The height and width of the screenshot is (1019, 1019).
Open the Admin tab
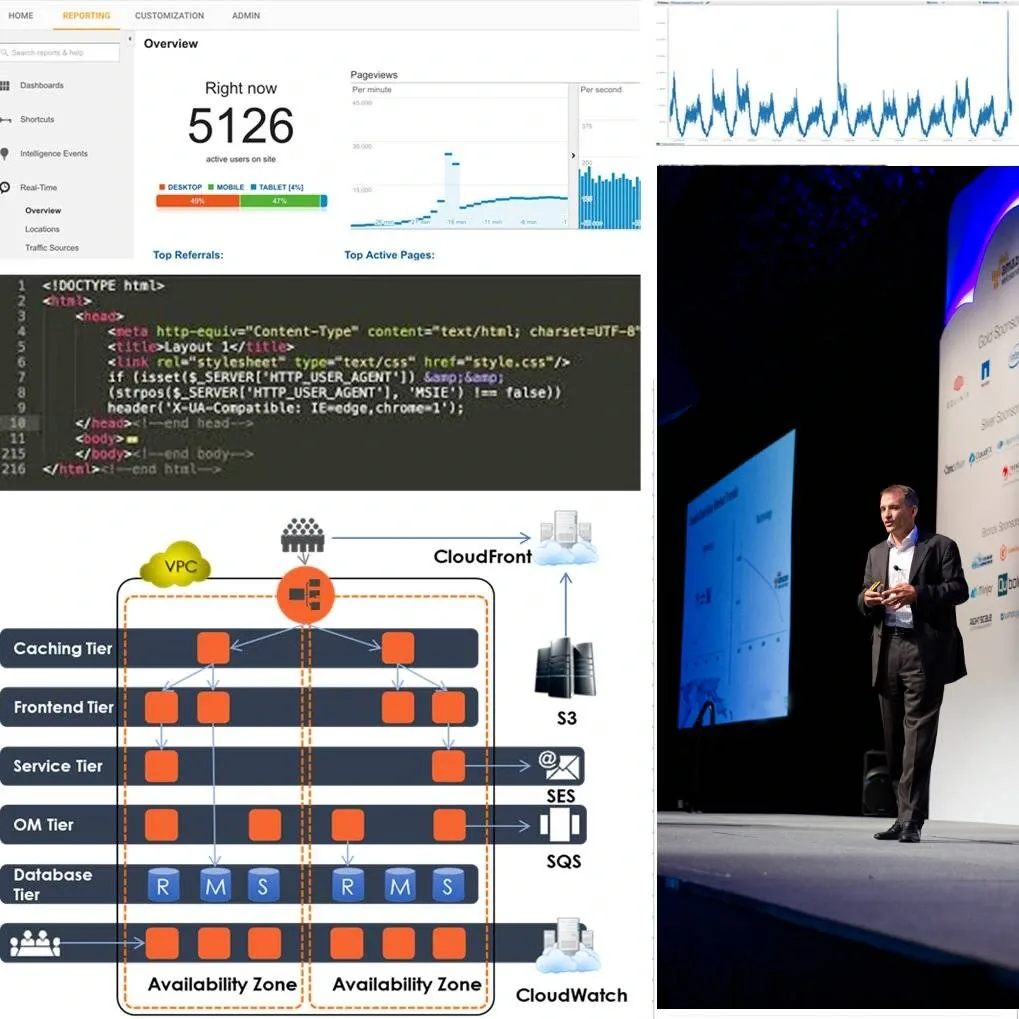tap(246, 16)
